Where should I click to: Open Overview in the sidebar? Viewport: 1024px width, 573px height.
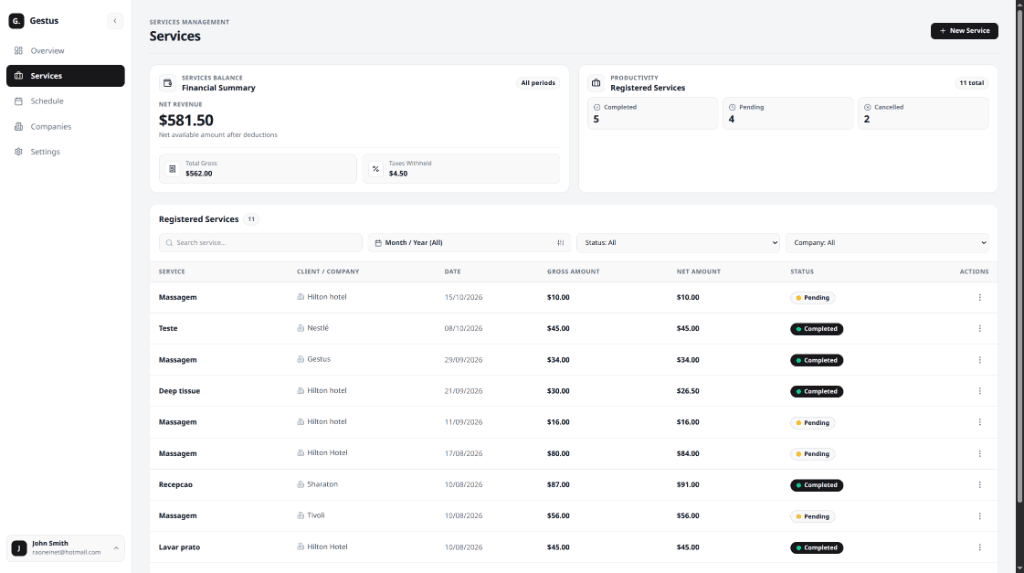click(65, 50)
